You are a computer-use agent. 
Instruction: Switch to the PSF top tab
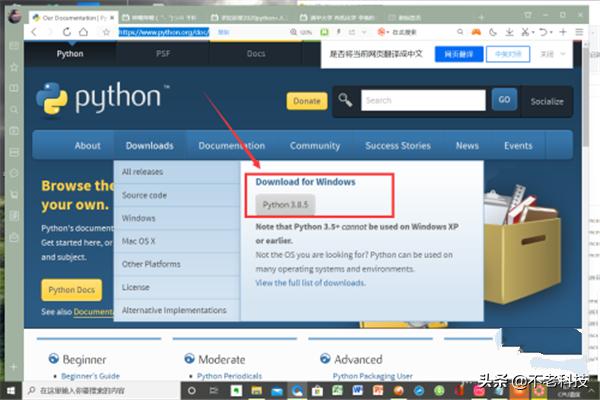[163, 54]
